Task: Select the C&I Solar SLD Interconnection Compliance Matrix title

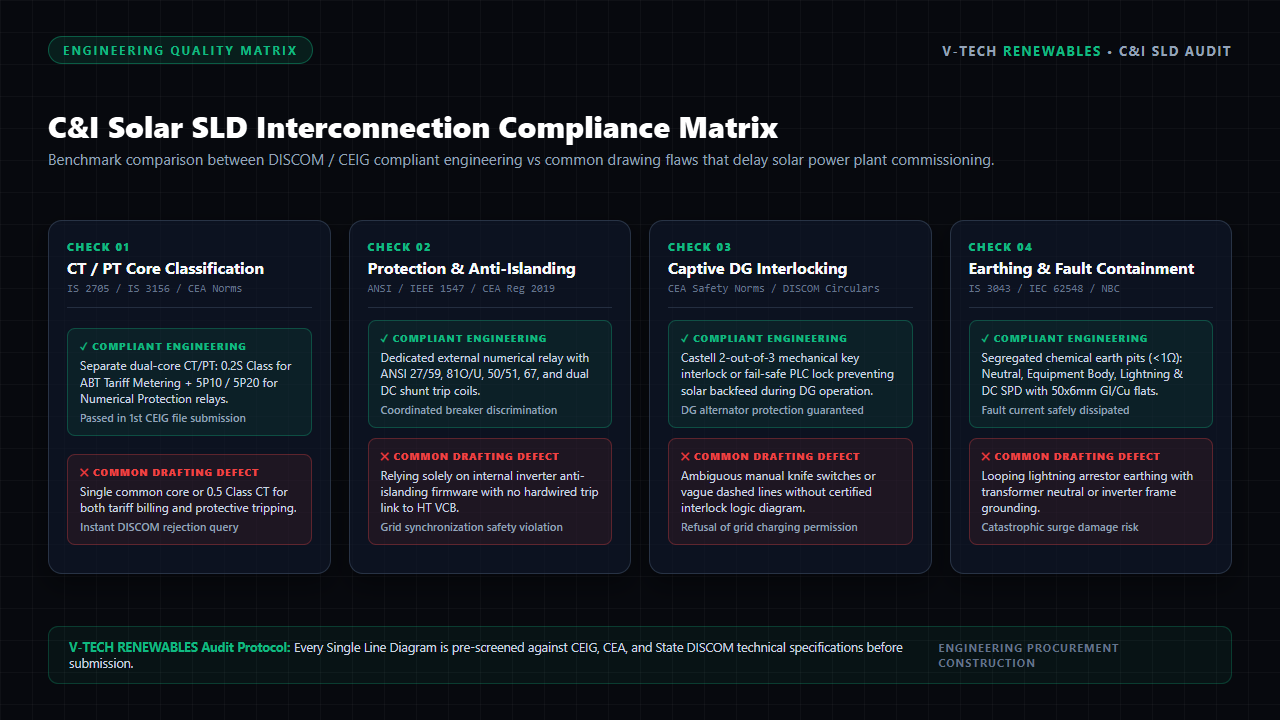Action: click(413, 128)
